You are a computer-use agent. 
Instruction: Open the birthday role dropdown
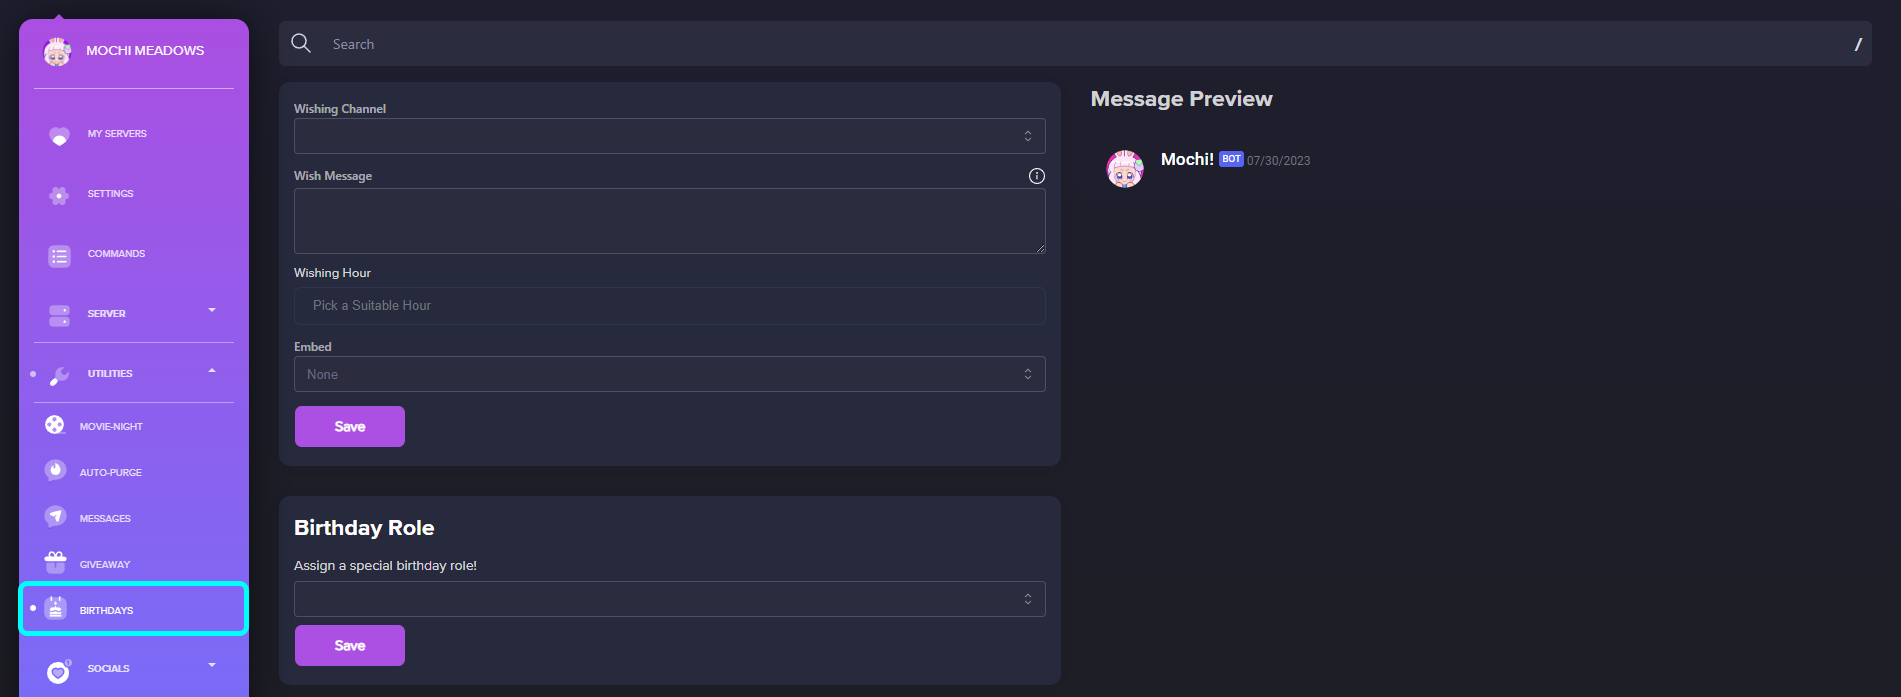(x=669, y=599)
